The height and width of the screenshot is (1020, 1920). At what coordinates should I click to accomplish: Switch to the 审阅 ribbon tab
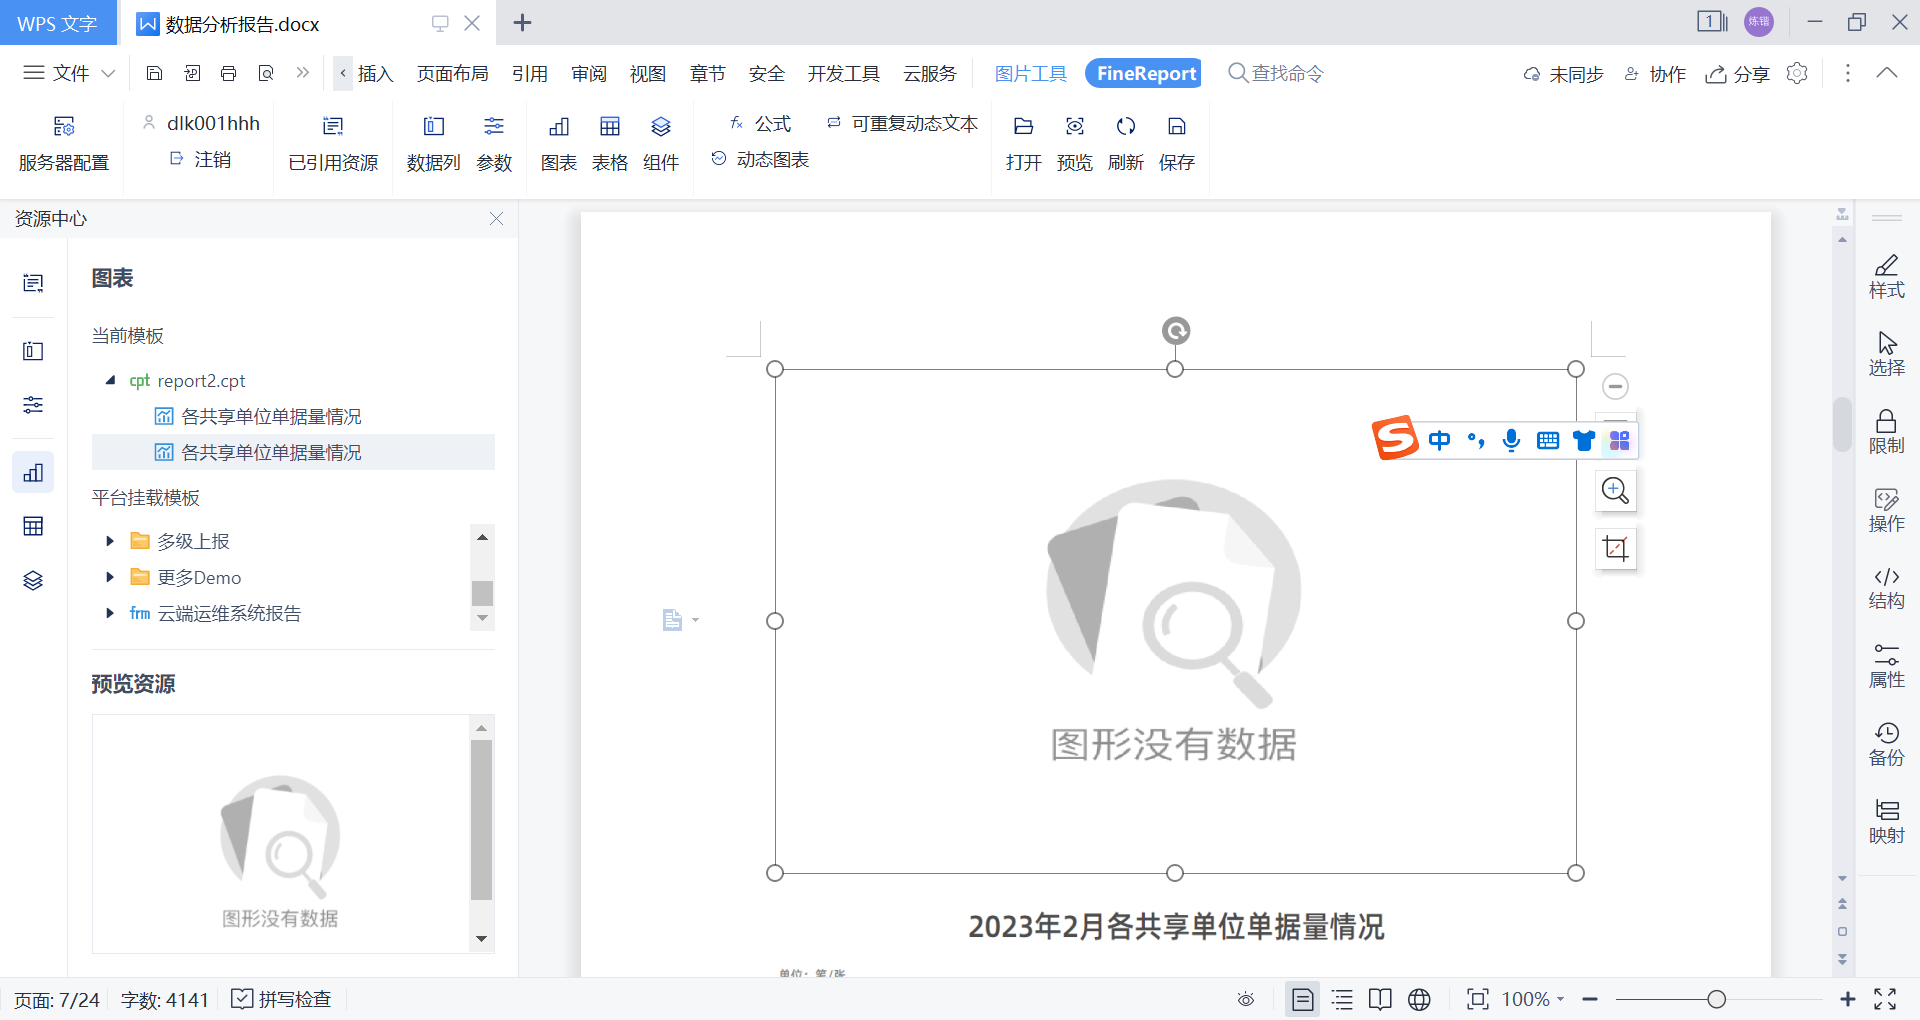[x=589, y=73]
